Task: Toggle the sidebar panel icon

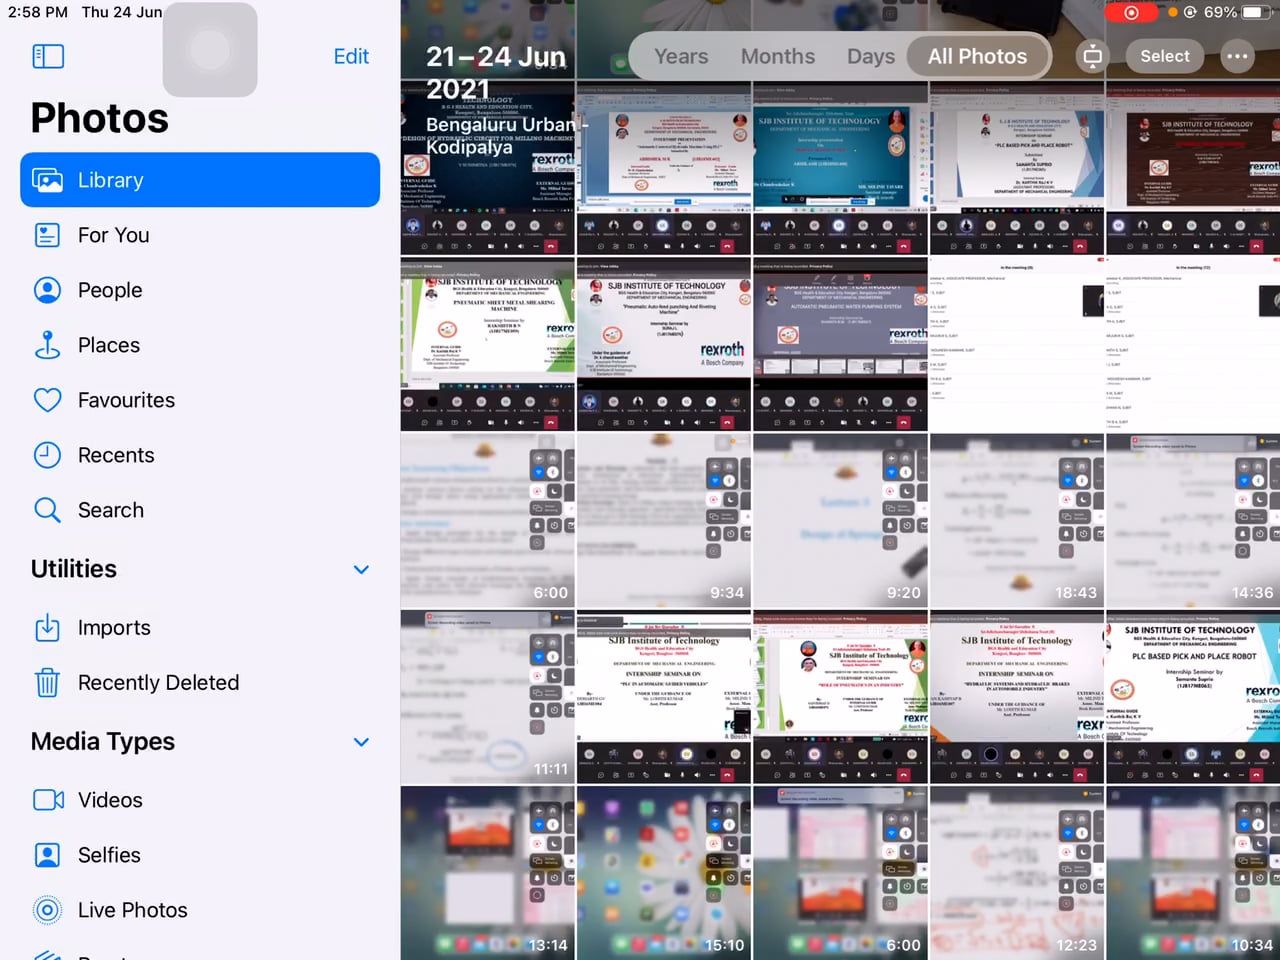Action: (48, 56)
